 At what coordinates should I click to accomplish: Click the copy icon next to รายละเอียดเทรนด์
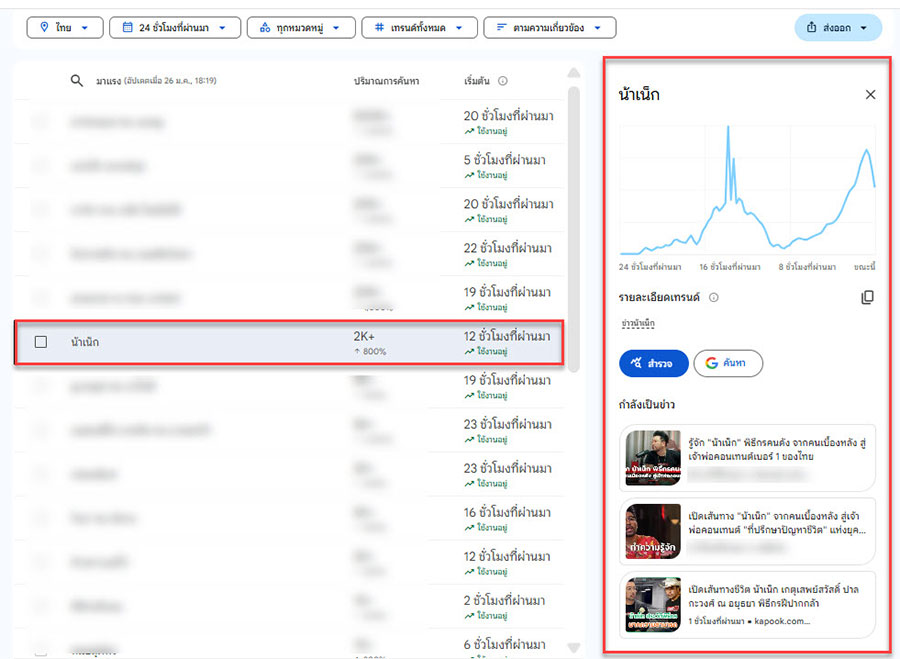pos(866,297)
